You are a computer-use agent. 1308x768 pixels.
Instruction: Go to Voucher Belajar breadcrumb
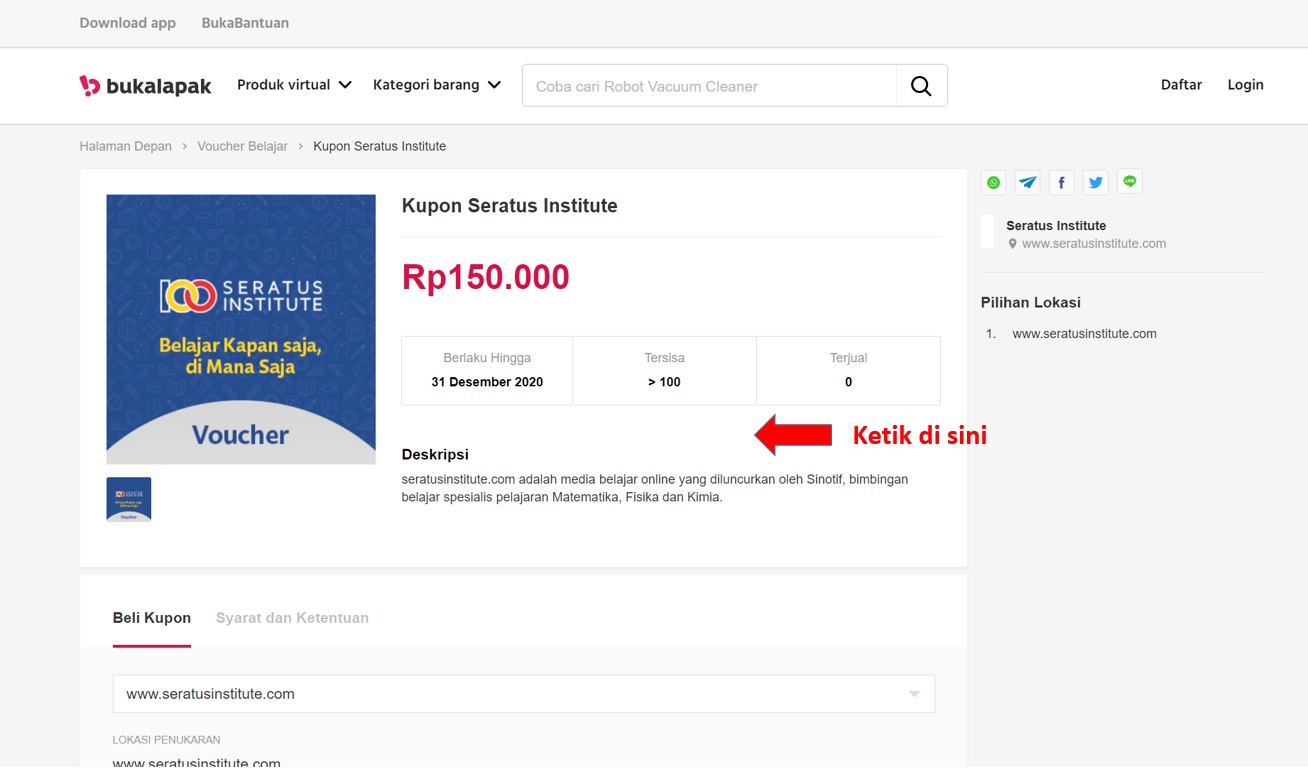coord(242,146)
